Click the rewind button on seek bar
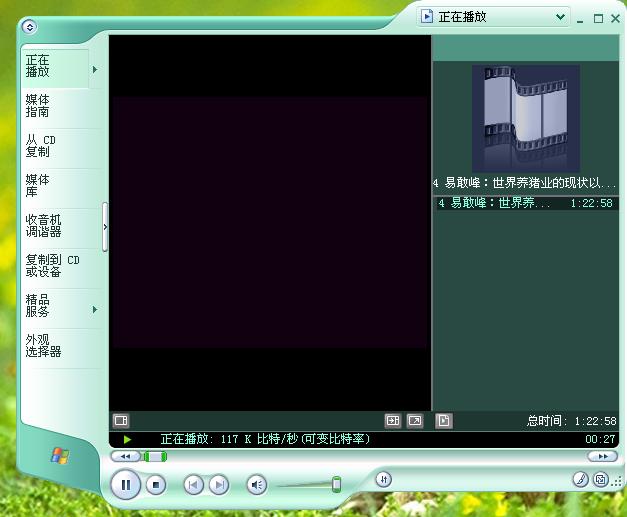The image size is (627, 517). click(125, 456)
